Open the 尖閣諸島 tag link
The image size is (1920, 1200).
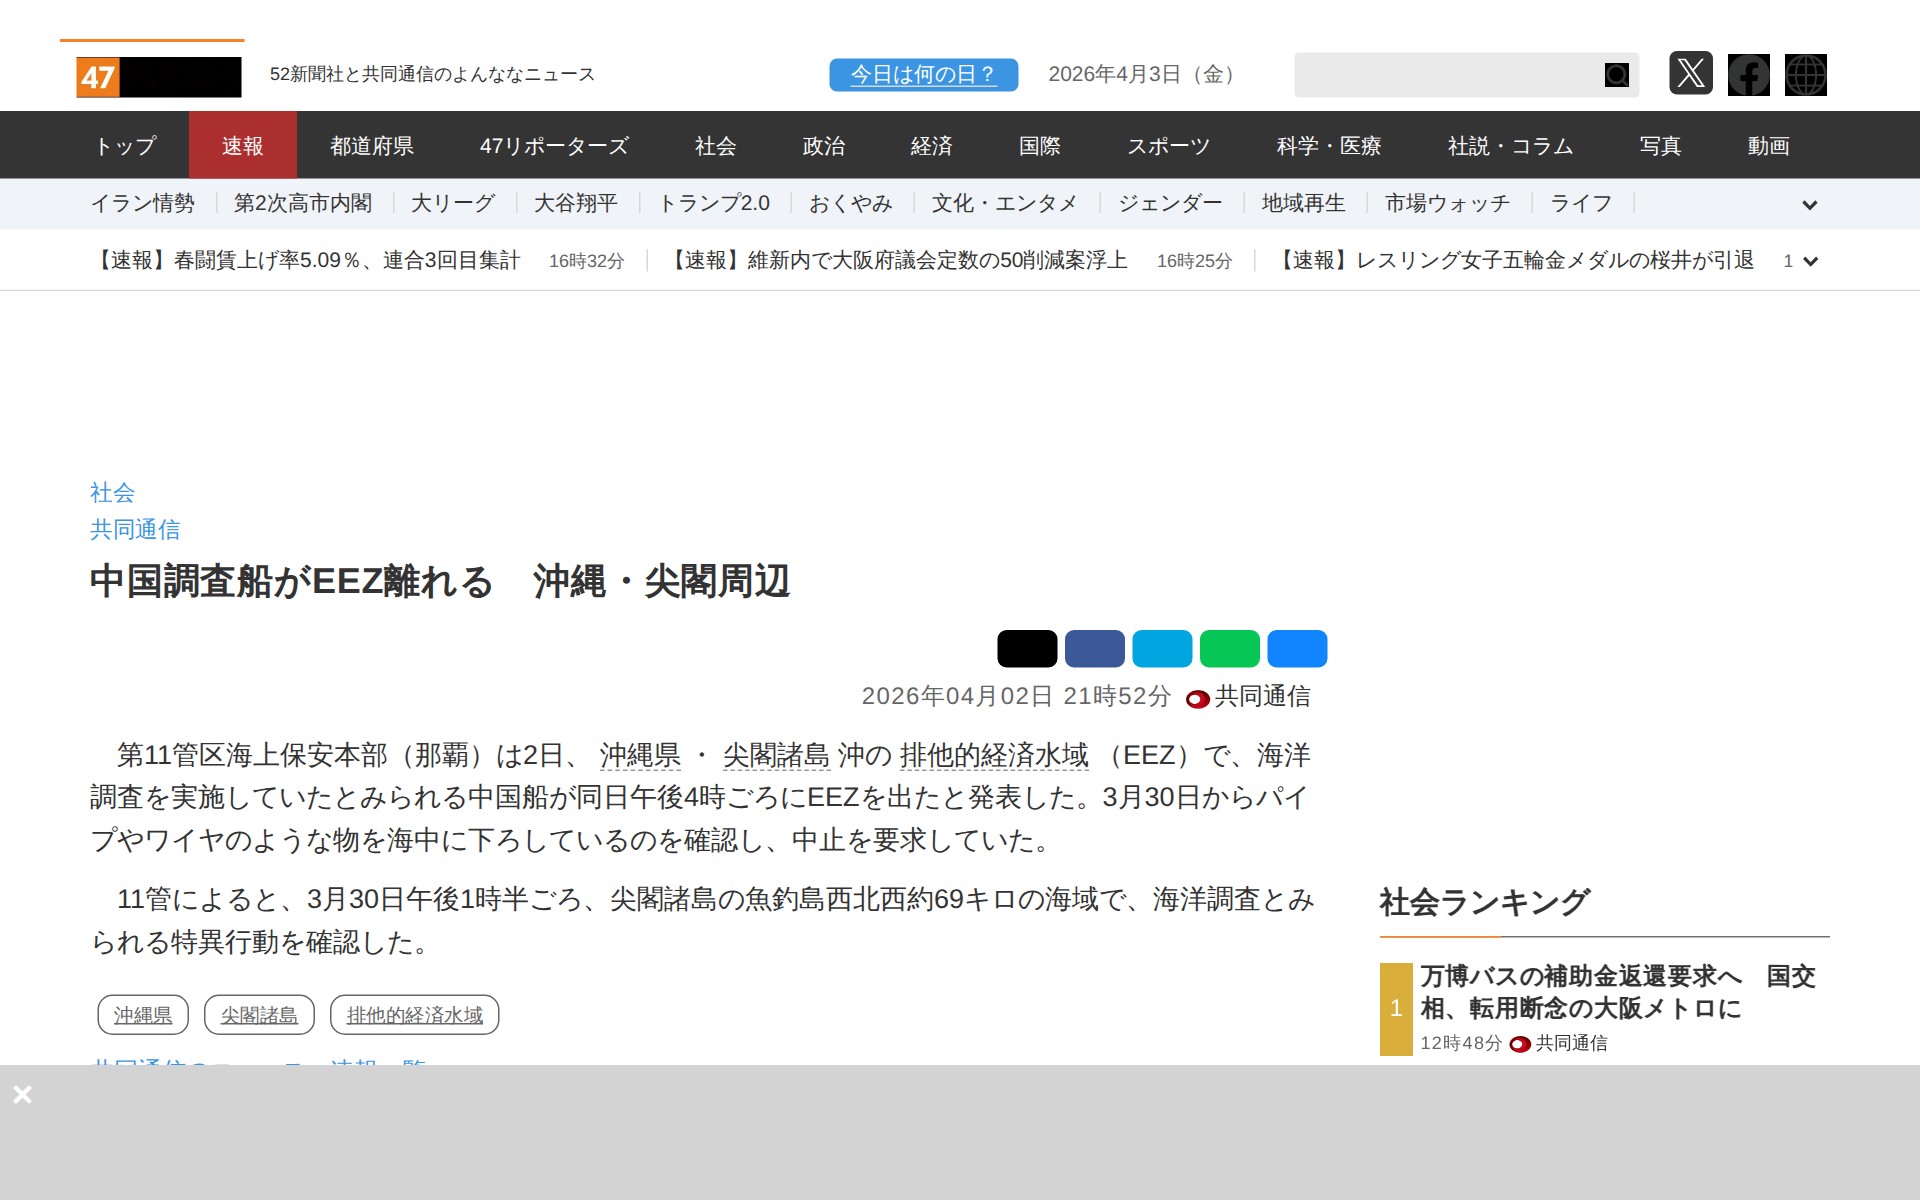259,1015
